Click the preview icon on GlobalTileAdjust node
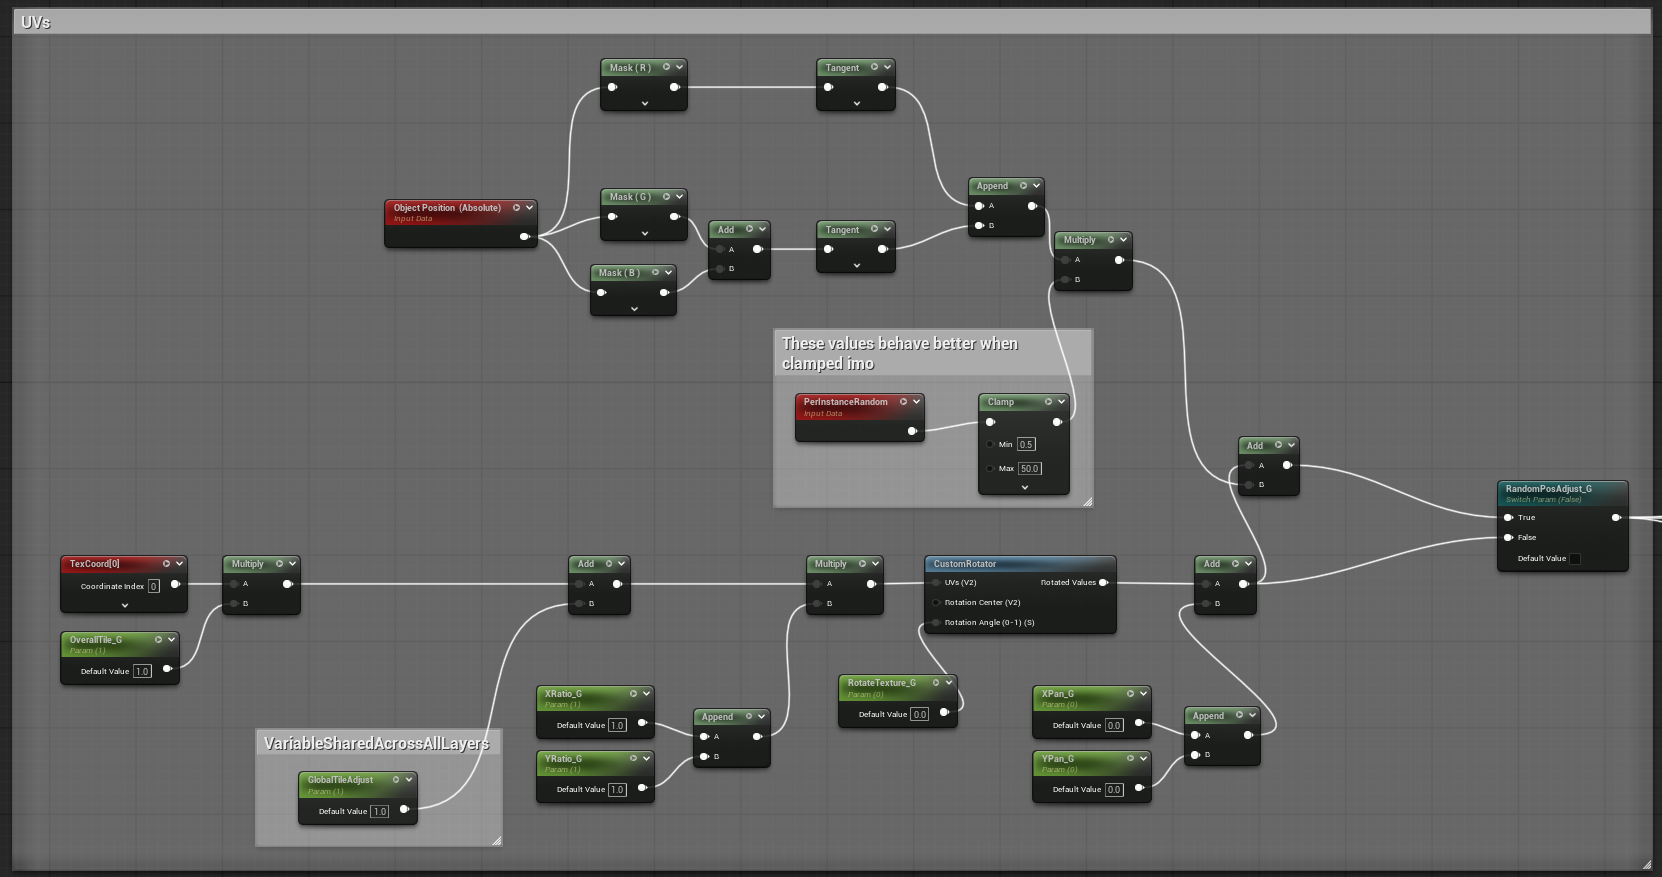This screenshot has width=1662, height=877. (396, 780)
